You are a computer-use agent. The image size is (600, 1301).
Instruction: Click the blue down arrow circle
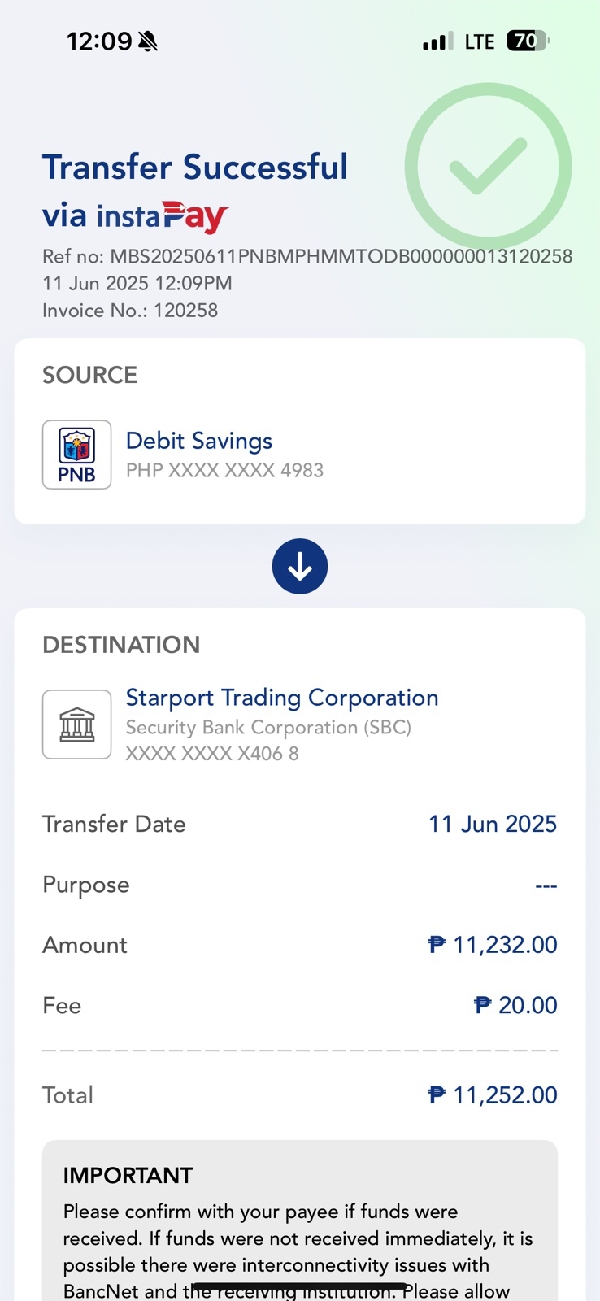[300, 566]
